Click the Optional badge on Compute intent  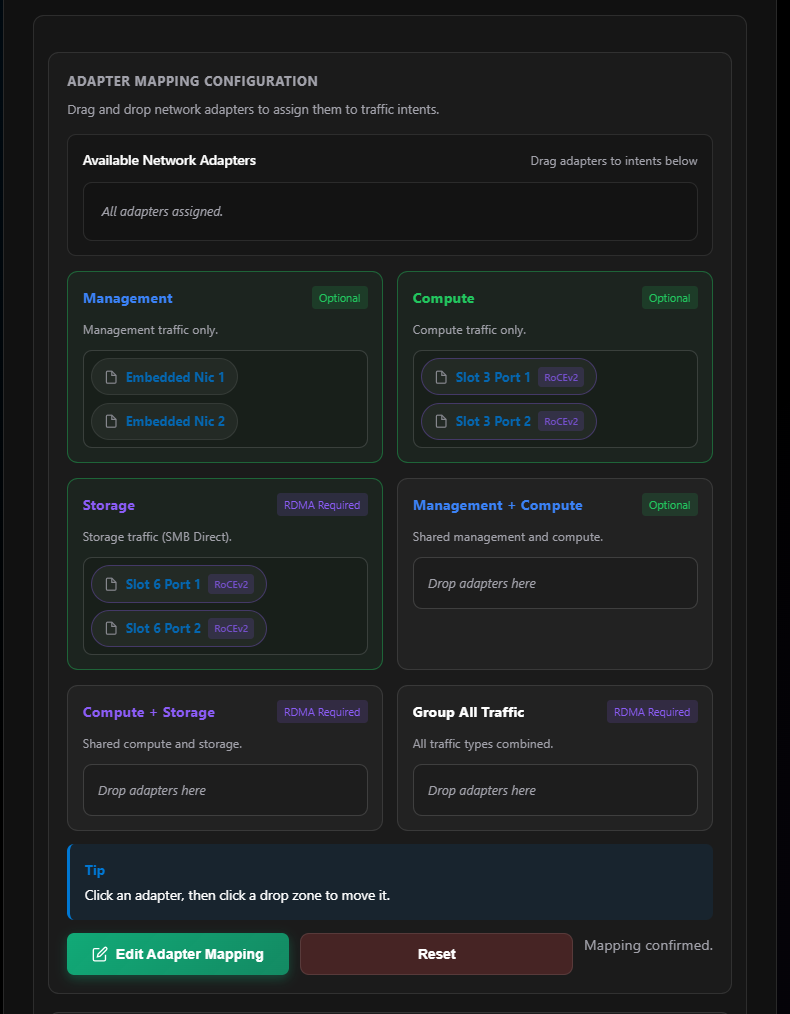coord(669,298)
